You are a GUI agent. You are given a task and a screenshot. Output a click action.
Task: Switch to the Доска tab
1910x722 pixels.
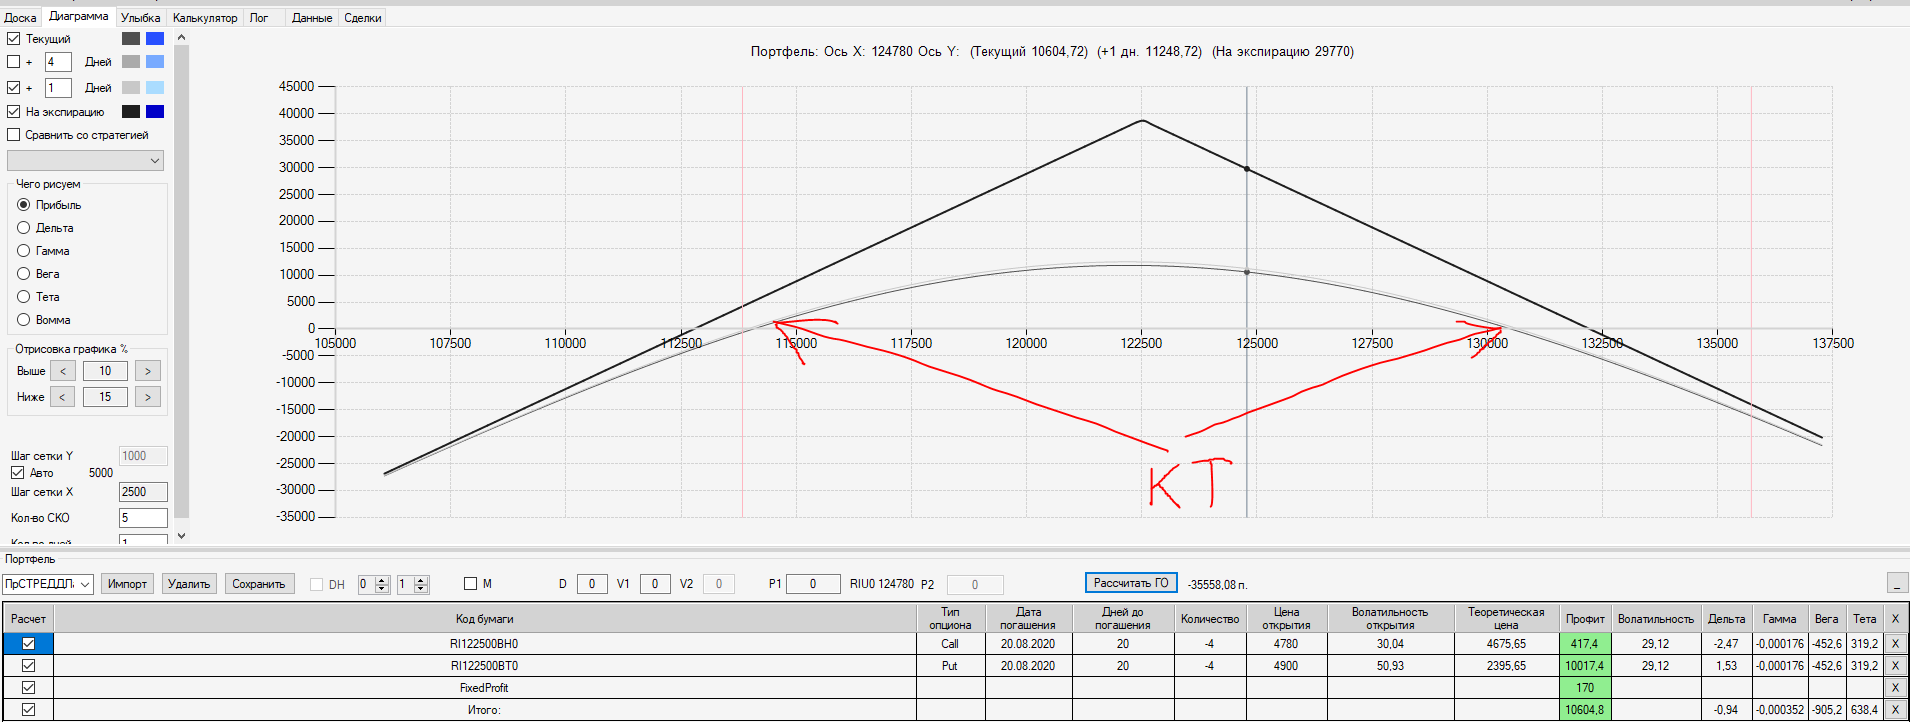coord(20,18)
